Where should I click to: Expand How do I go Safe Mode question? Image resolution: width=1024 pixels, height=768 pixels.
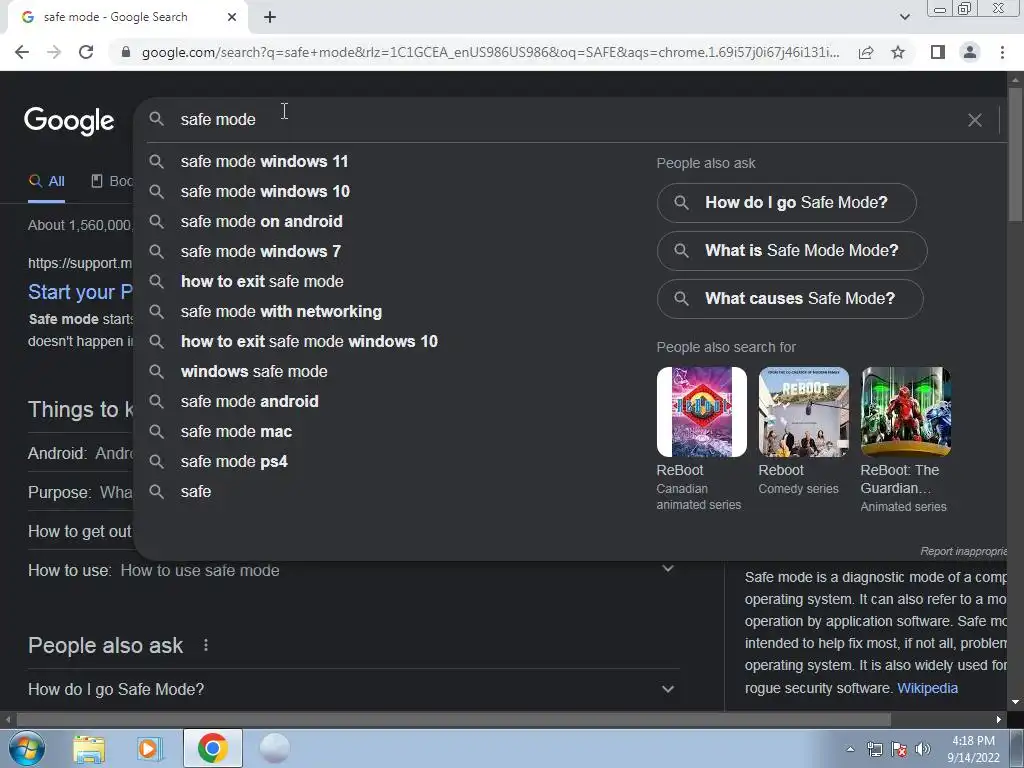353,689
